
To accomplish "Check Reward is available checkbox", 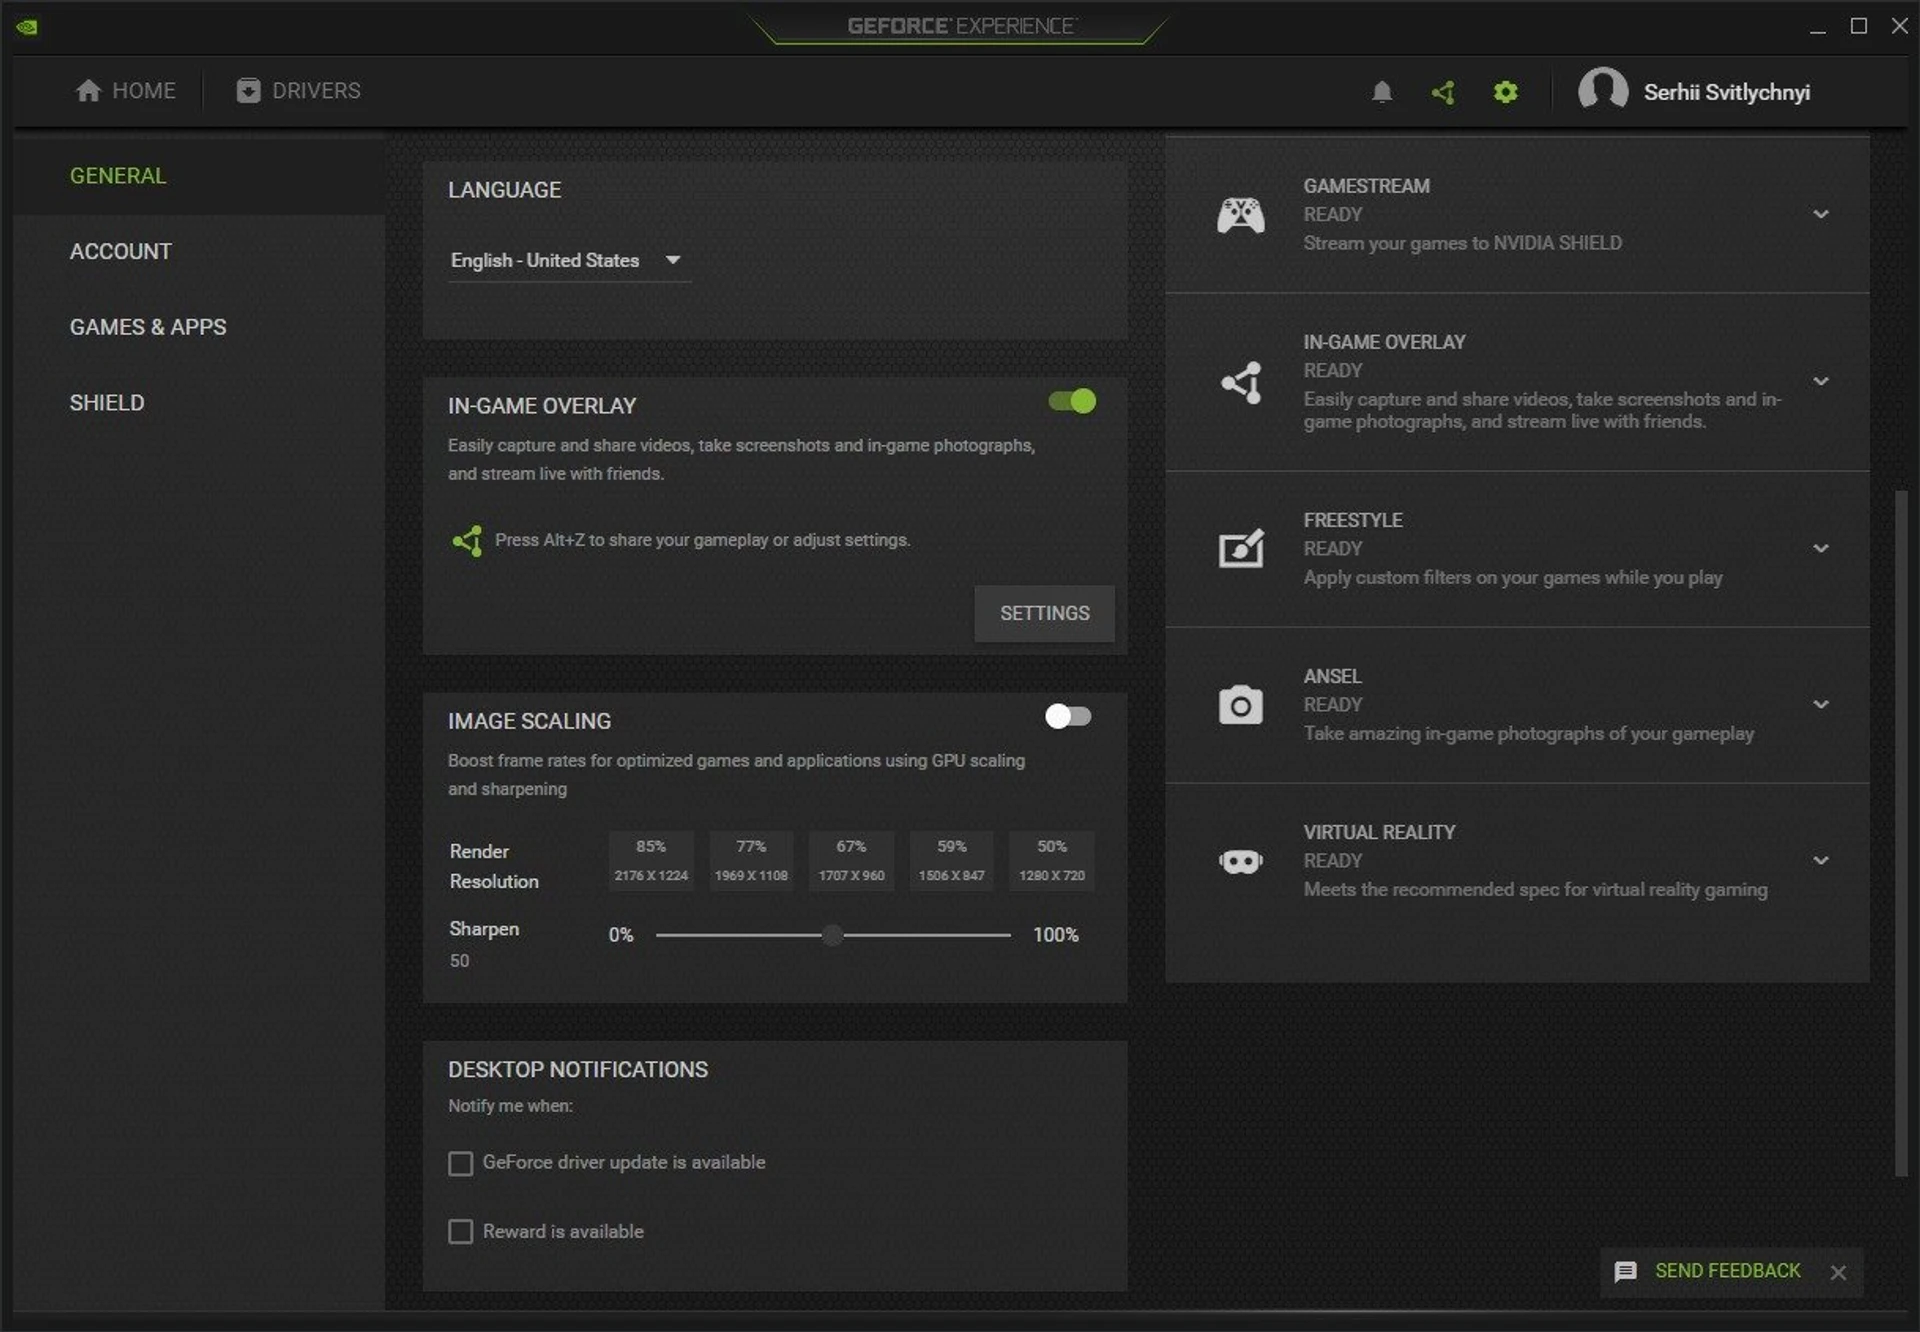I will click(460, 1232).
